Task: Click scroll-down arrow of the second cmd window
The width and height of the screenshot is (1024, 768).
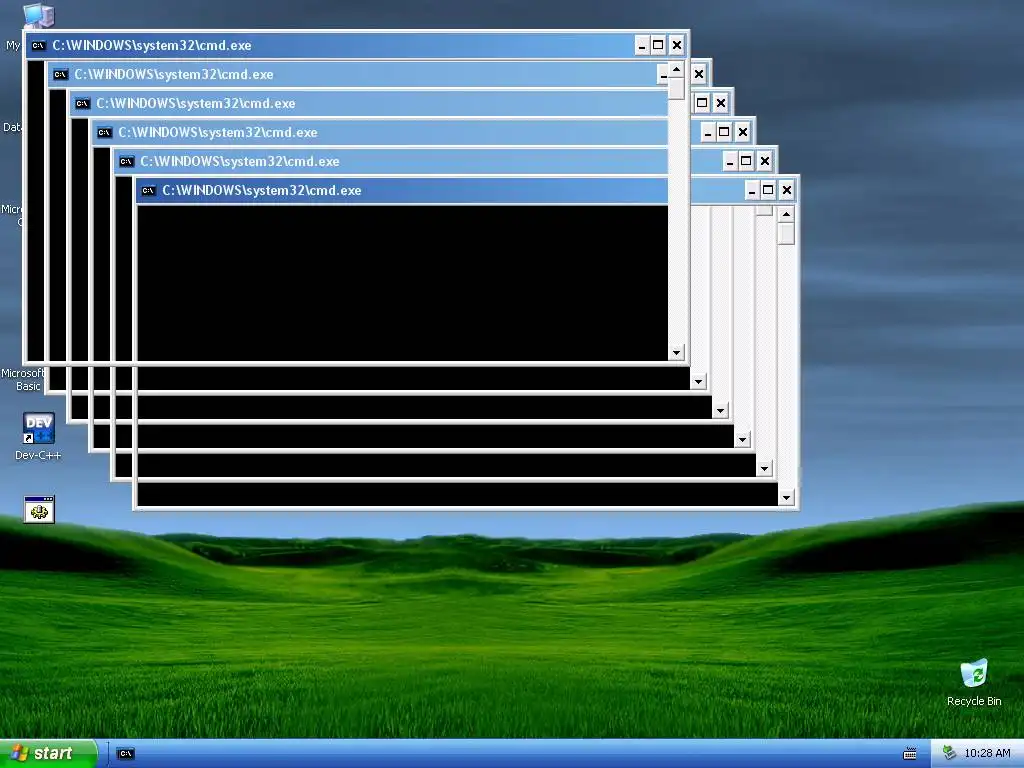Action: 698,381
